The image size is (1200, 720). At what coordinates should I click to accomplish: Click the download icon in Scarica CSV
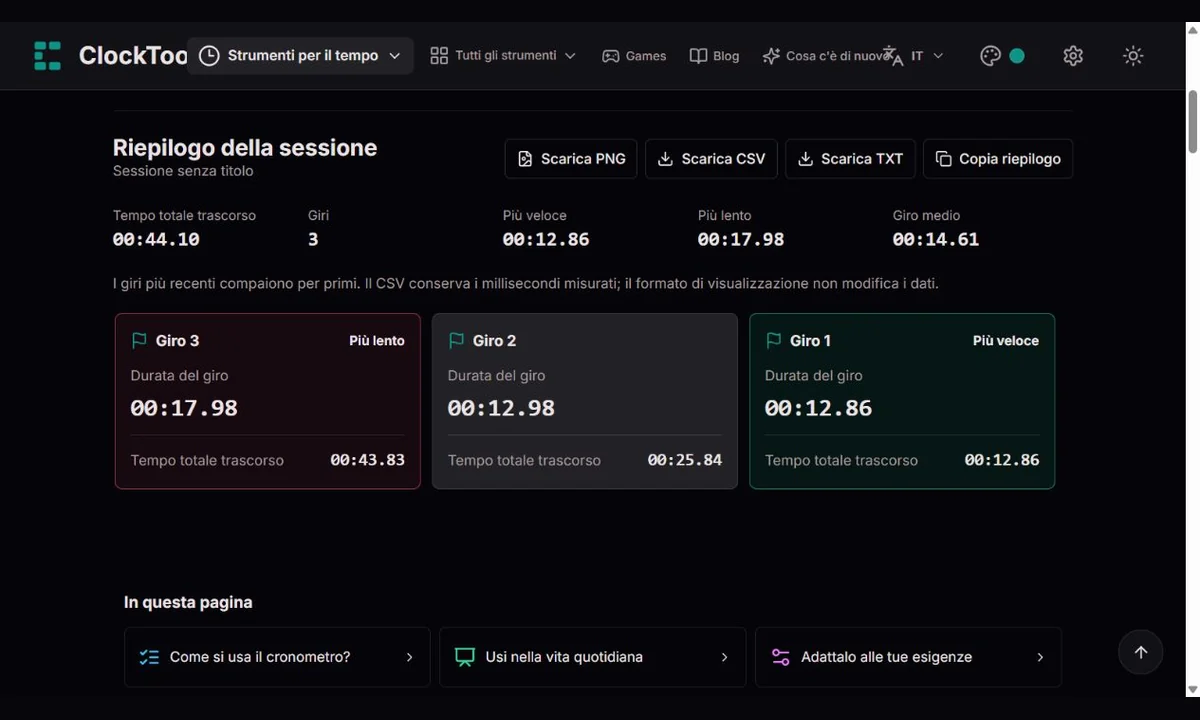pyautogui.click(x=665, y=159)
